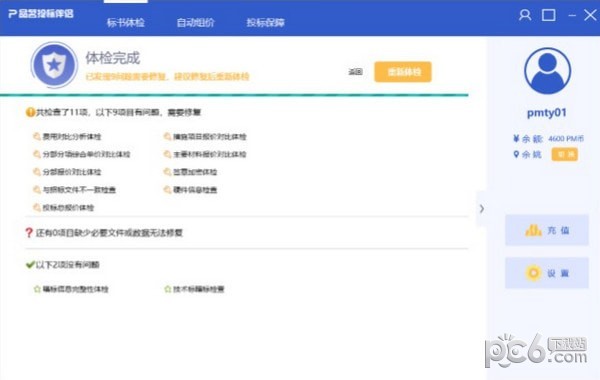Collapse the right side user panel arrow
Viewport: 600px width, 380px height.
(x=482, y=209)
